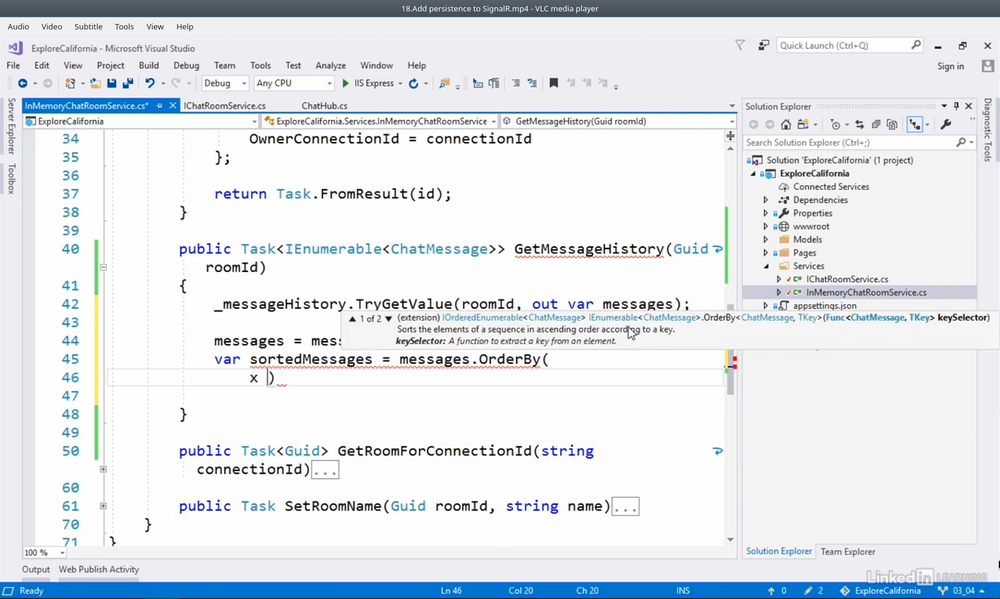Comment out selected lines toolbar icon
This screenshot has width=1000, height=599.
pos(515,83)
